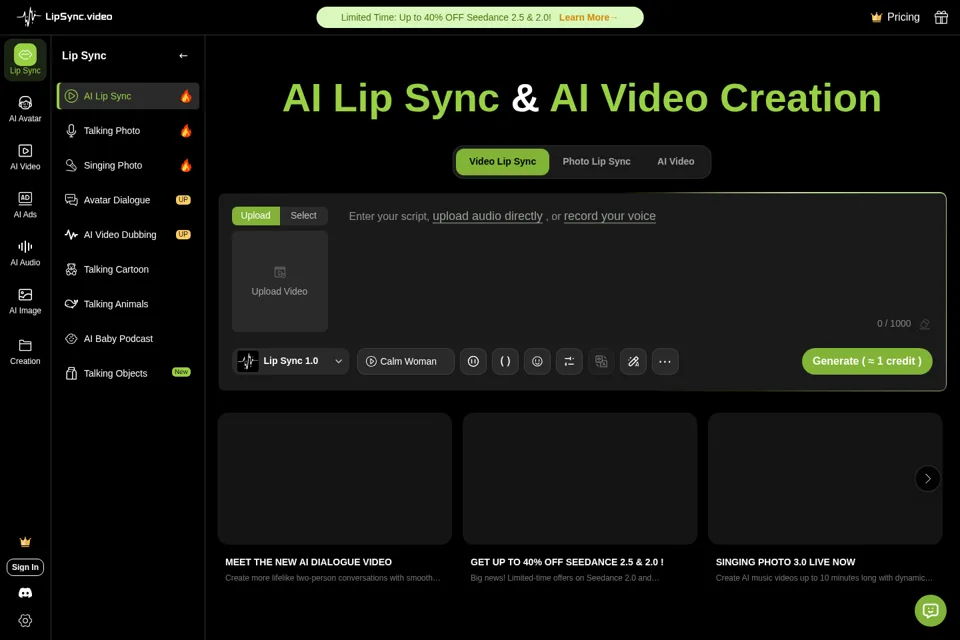Screen dimensions: 960x640
Task: Open the 40% Off Seedance card thumbnail
Action: [x=580, y=478]
